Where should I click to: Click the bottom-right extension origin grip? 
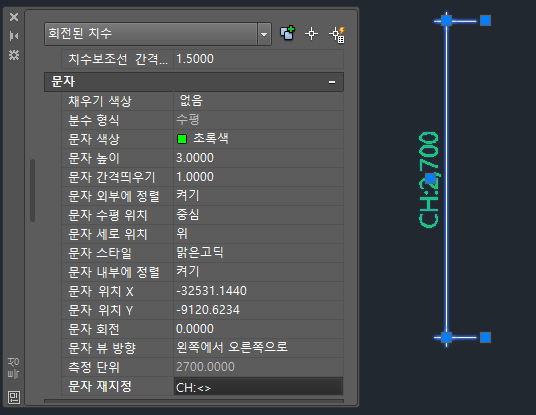(x=485, y=337)
